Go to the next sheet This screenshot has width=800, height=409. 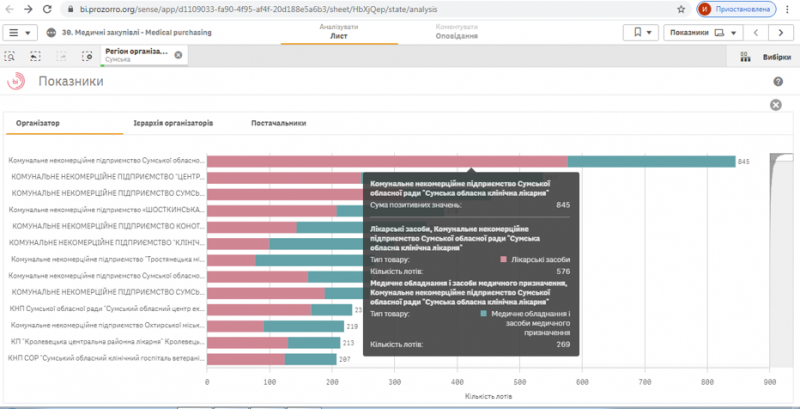(781, 33)
